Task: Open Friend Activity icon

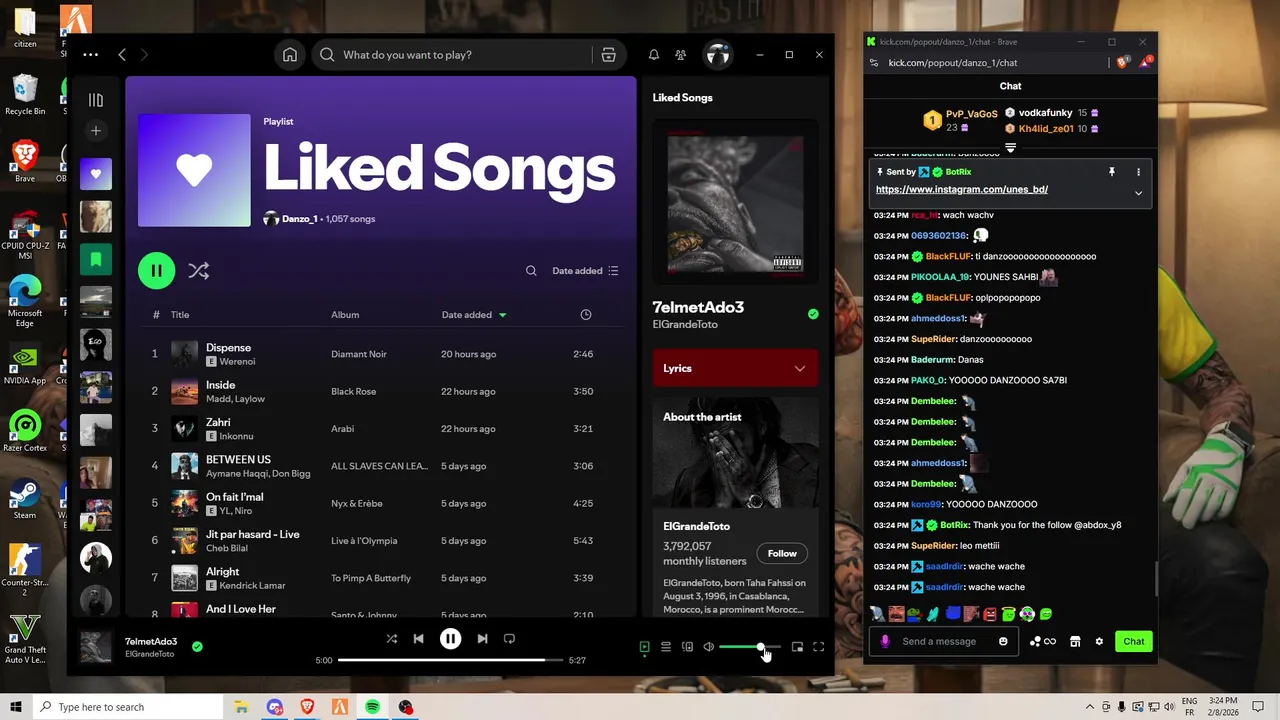Action: (681, 55)
